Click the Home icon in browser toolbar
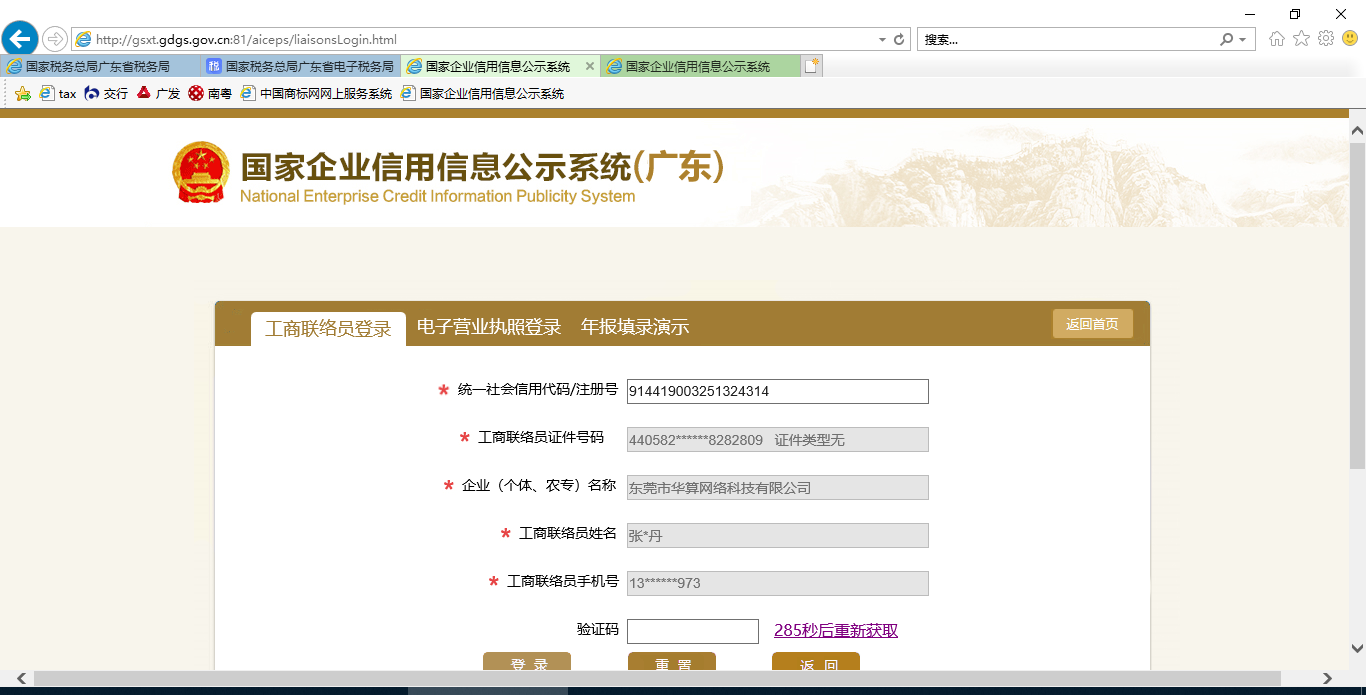 click(x=1277, y=39)
